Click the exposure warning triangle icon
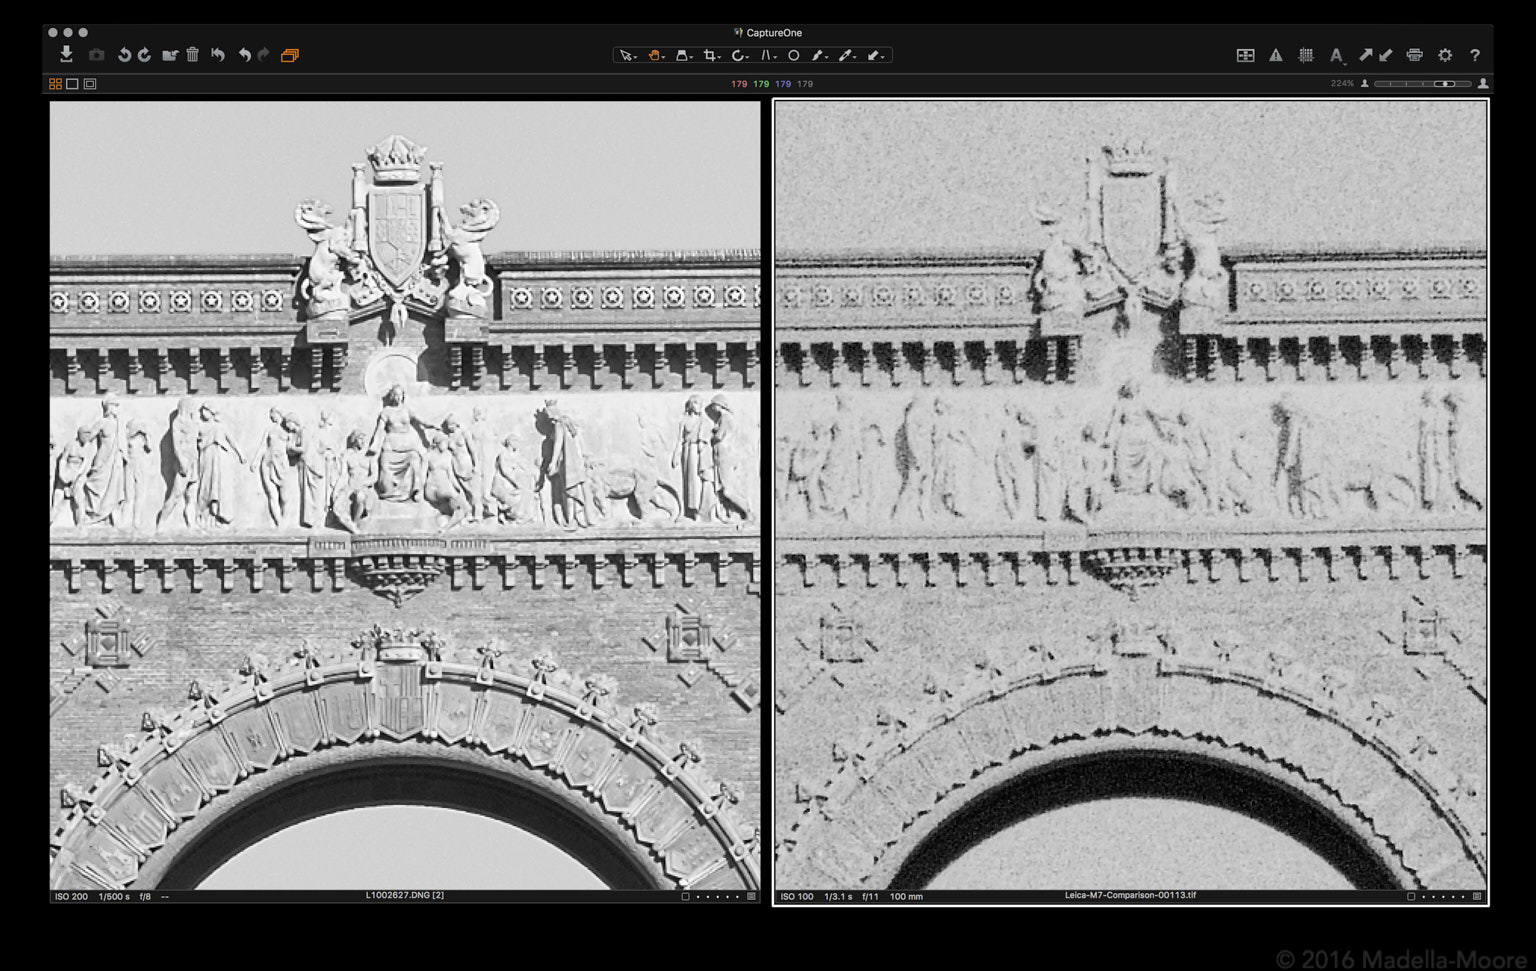 pos(1276,56)
